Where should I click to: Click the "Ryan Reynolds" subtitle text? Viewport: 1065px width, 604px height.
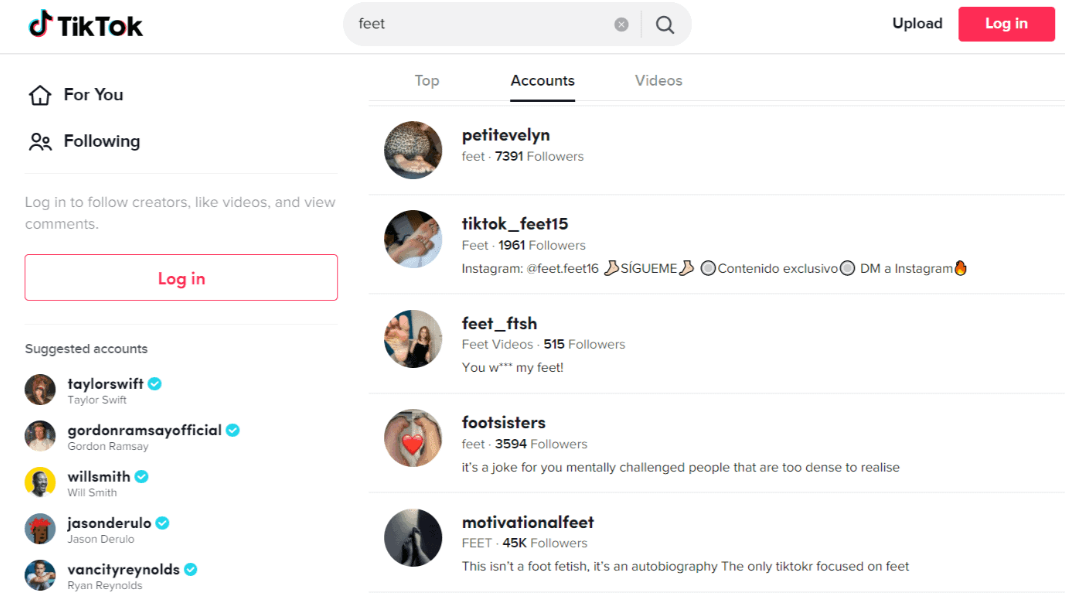coord(105,586)
